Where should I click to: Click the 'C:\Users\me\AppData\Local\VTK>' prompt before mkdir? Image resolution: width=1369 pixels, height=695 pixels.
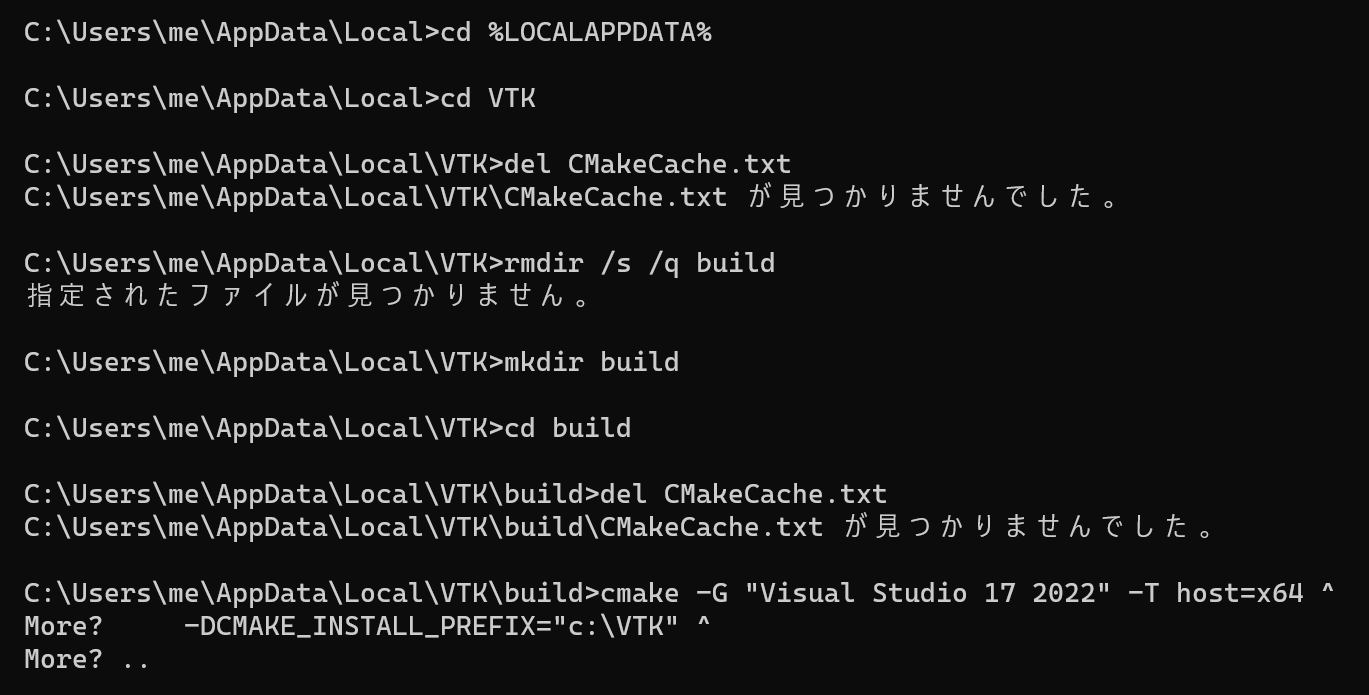(x=264, y=362)
